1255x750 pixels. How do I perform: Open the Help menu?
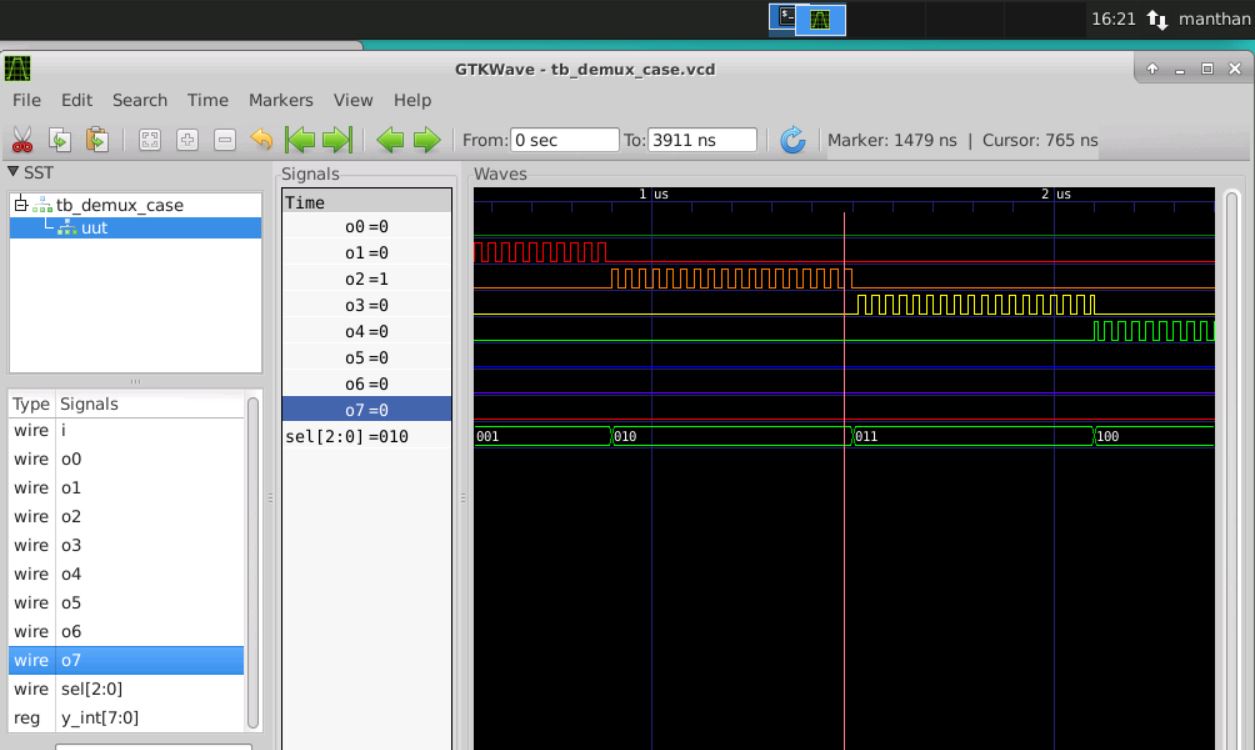pyautogui.click(x=412, y=100)
